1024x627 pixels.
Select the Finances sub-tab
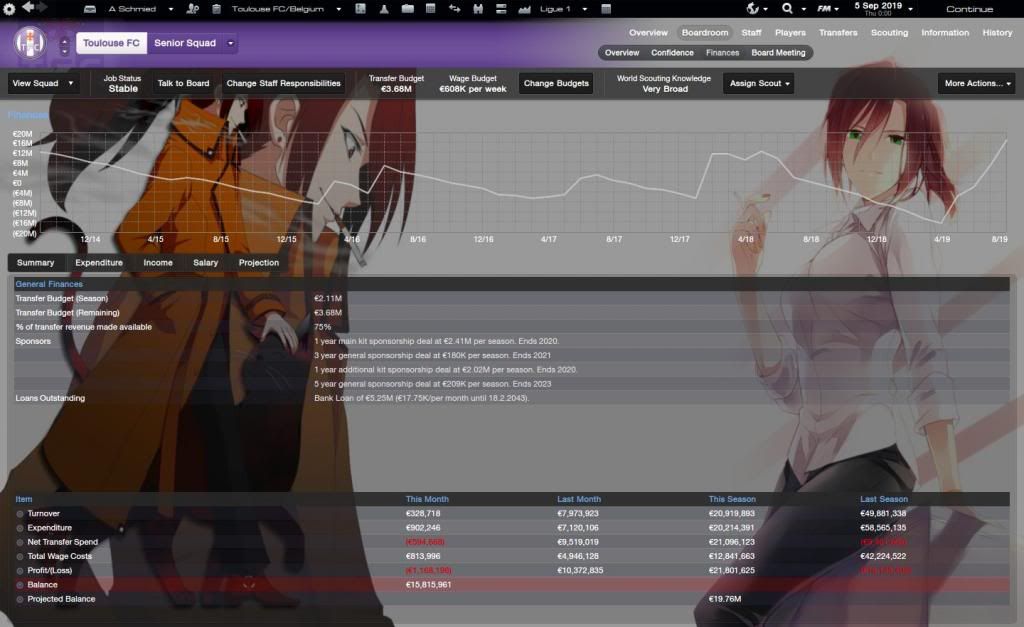click(722, 53)
